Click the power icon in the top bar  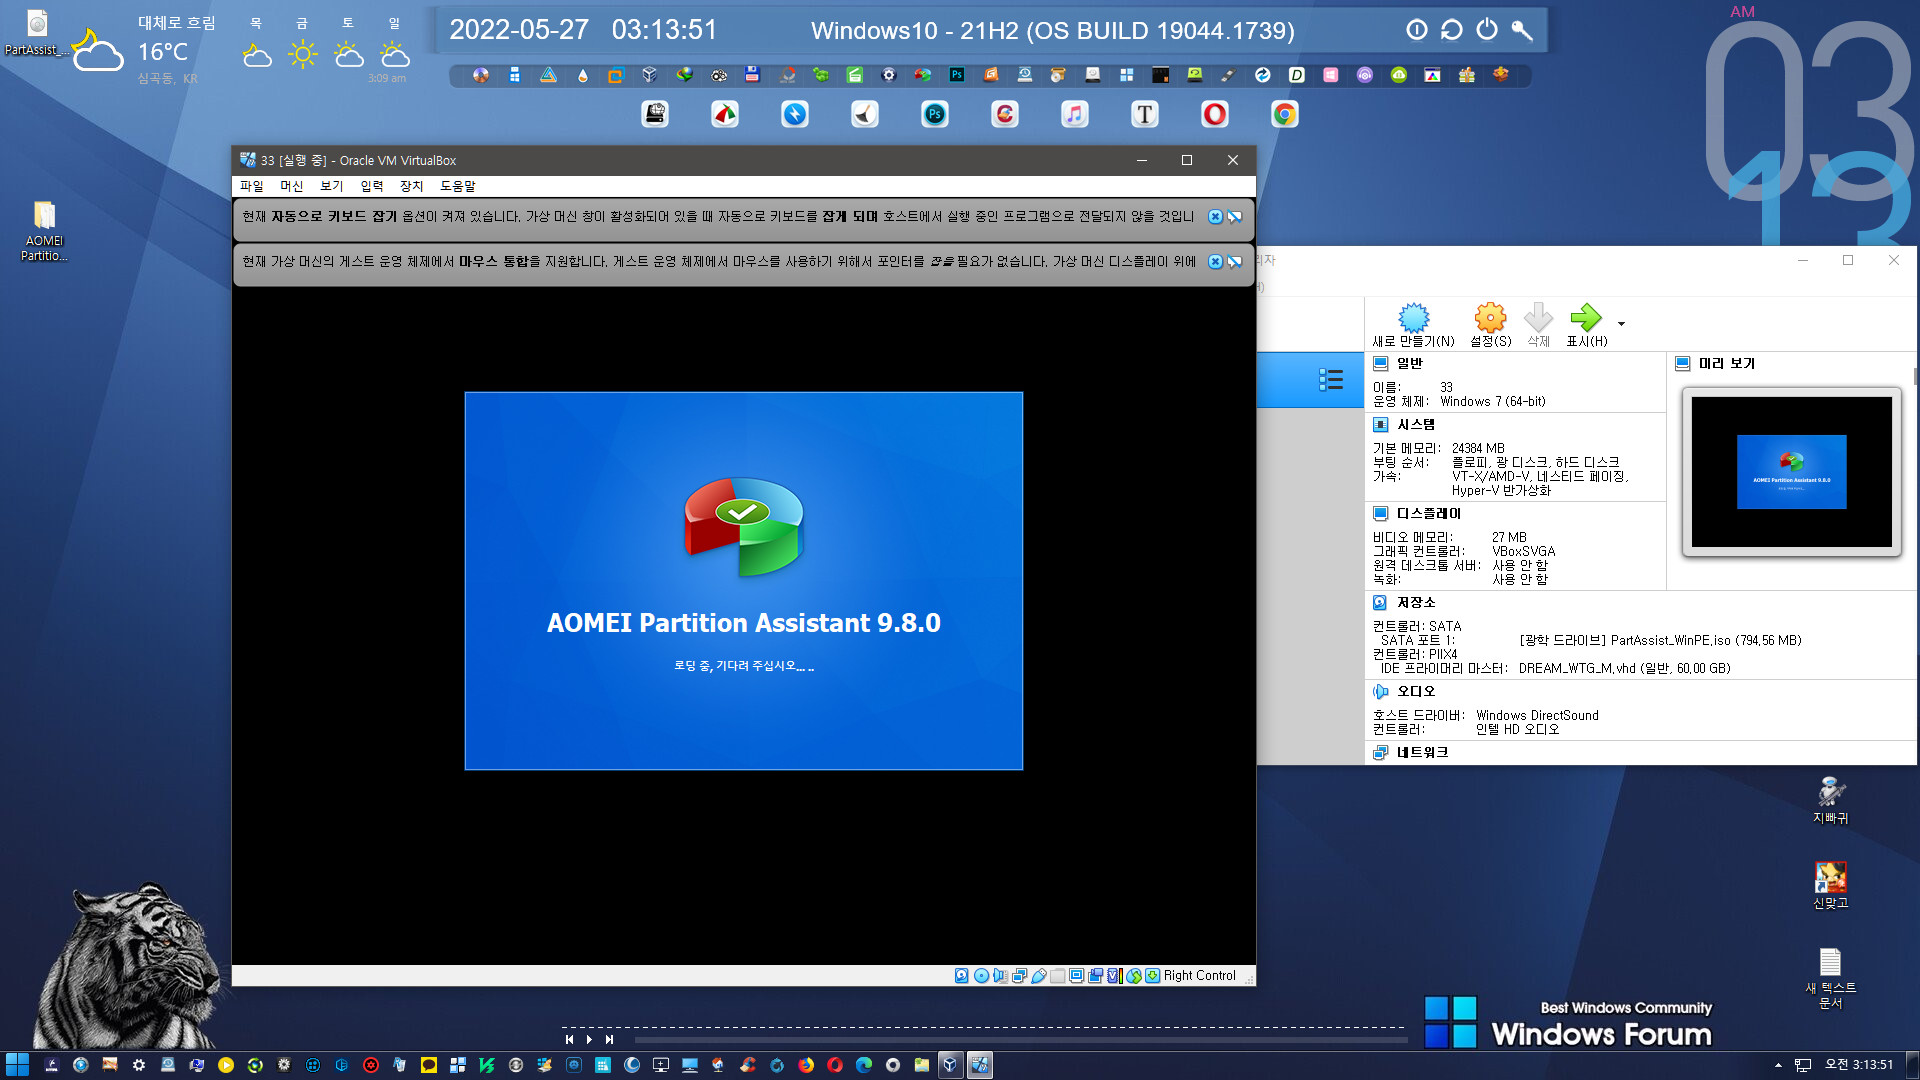click(1487, 30)
